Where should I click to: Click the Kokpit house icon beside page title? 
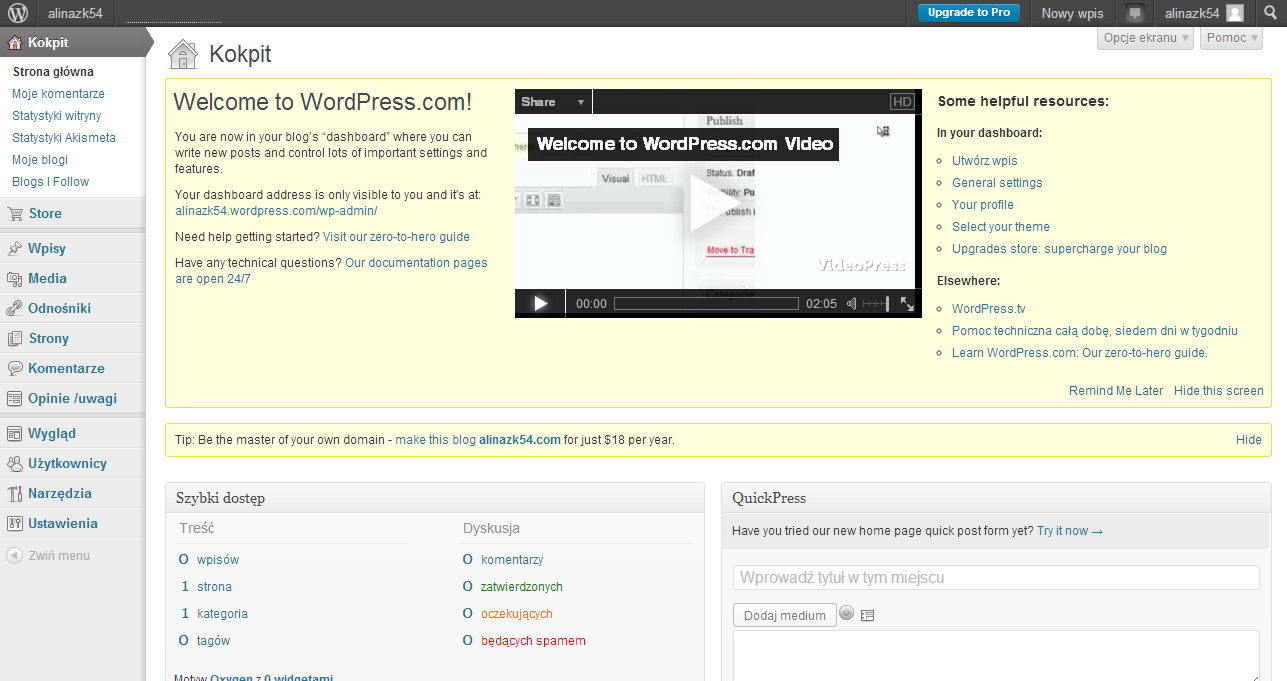click(x=183, y=54)
